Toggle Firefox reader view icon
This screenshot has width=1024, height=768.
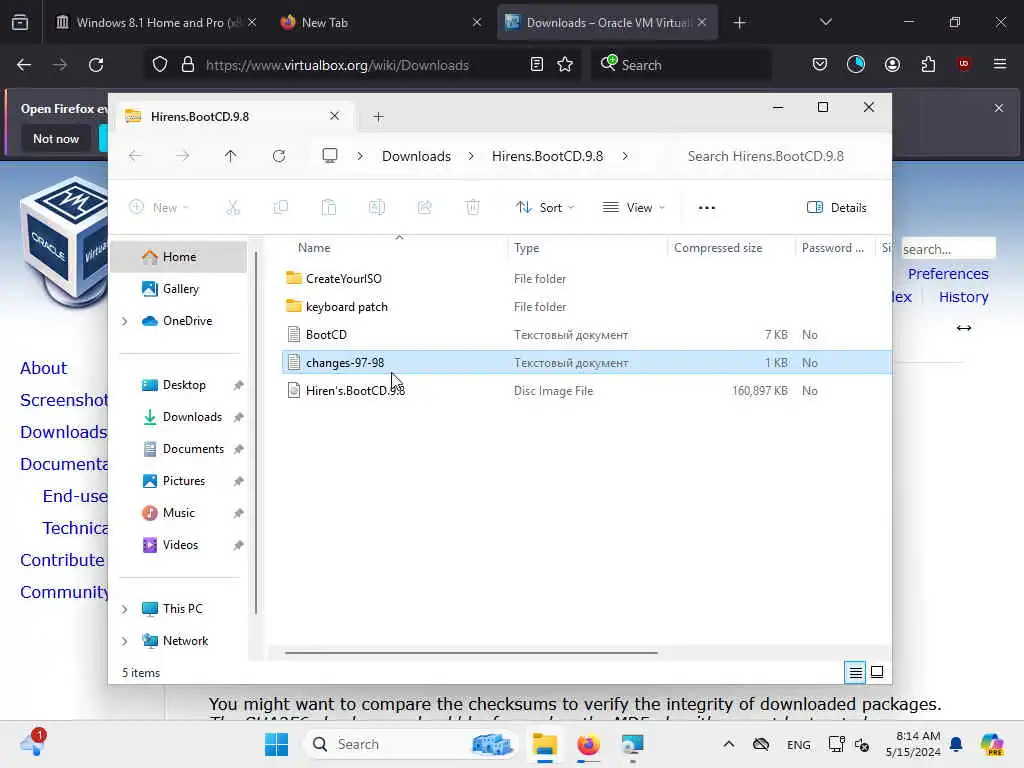(x=536, y=65)
